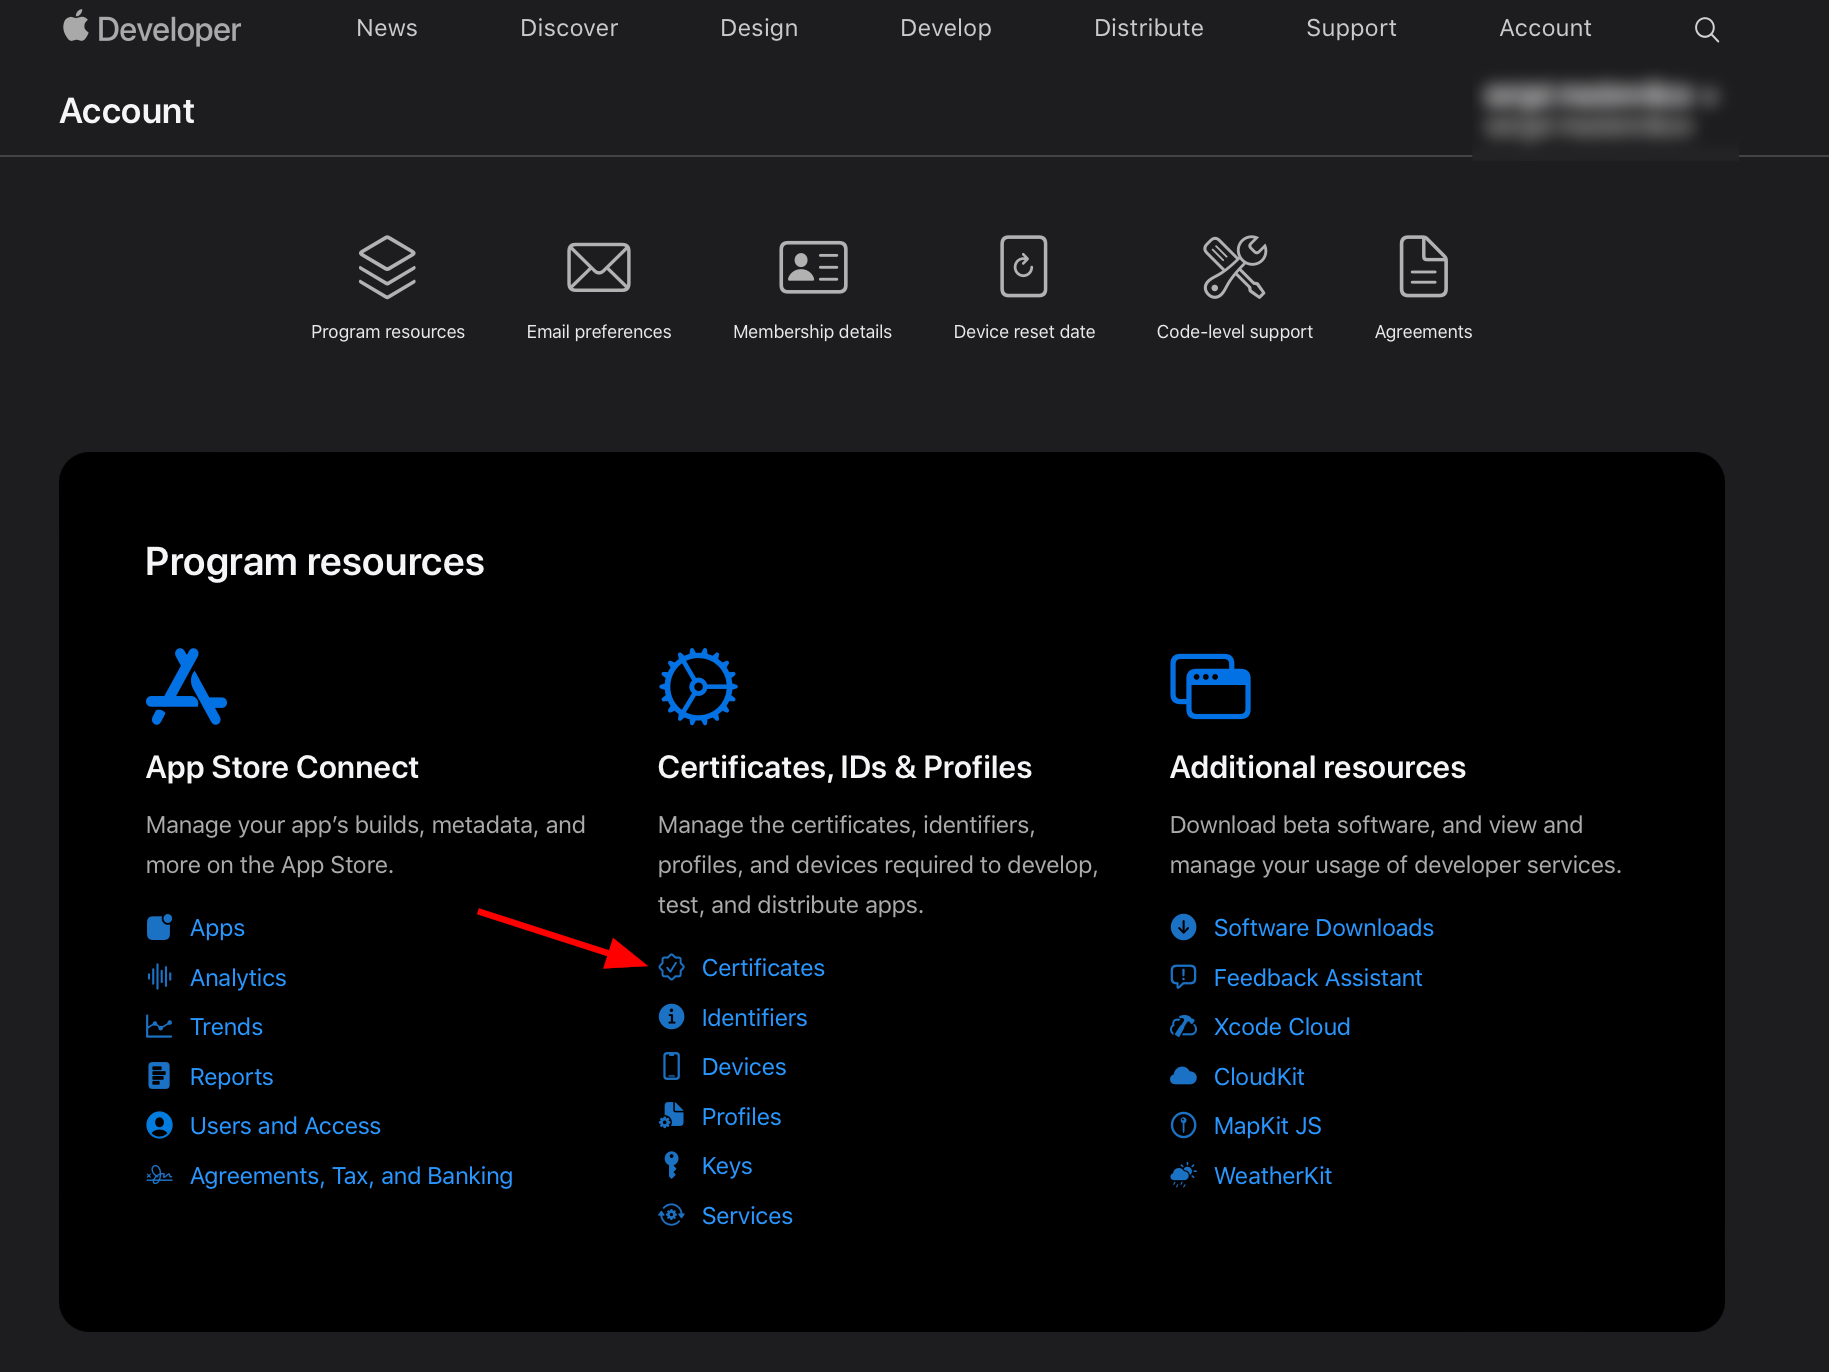The height and width of the screenshot is (1372, 1829).
Task: Click the Certificates seal icon
Action: pyautogui.click(x=672, y=967)
